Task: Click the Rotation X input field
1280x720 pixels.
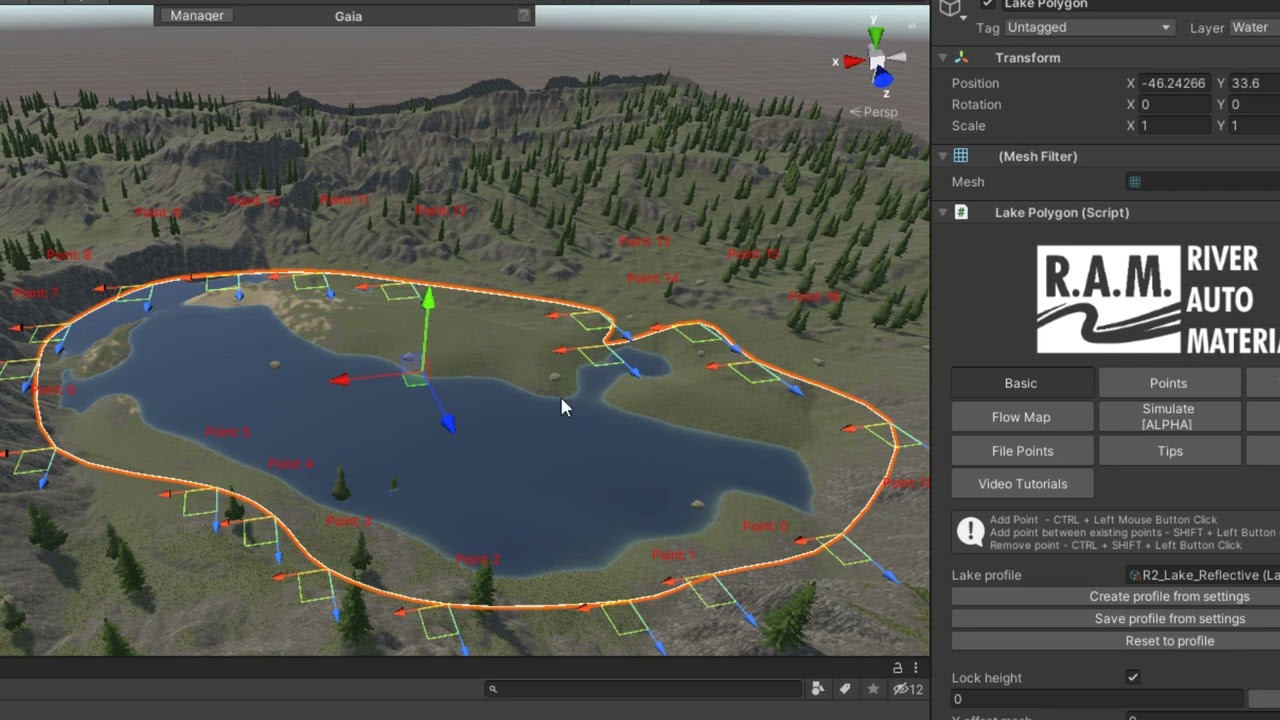Action: tap(1176, 104)
